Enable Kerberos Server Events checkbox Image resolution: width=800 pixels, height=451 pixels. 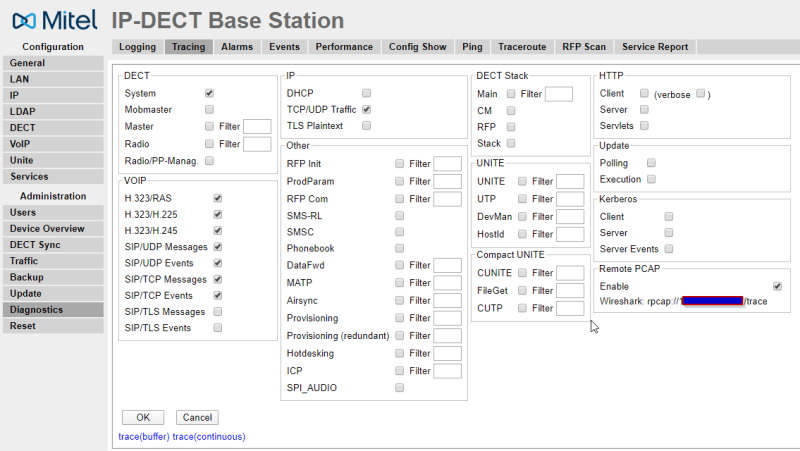[x=669, y=248]
